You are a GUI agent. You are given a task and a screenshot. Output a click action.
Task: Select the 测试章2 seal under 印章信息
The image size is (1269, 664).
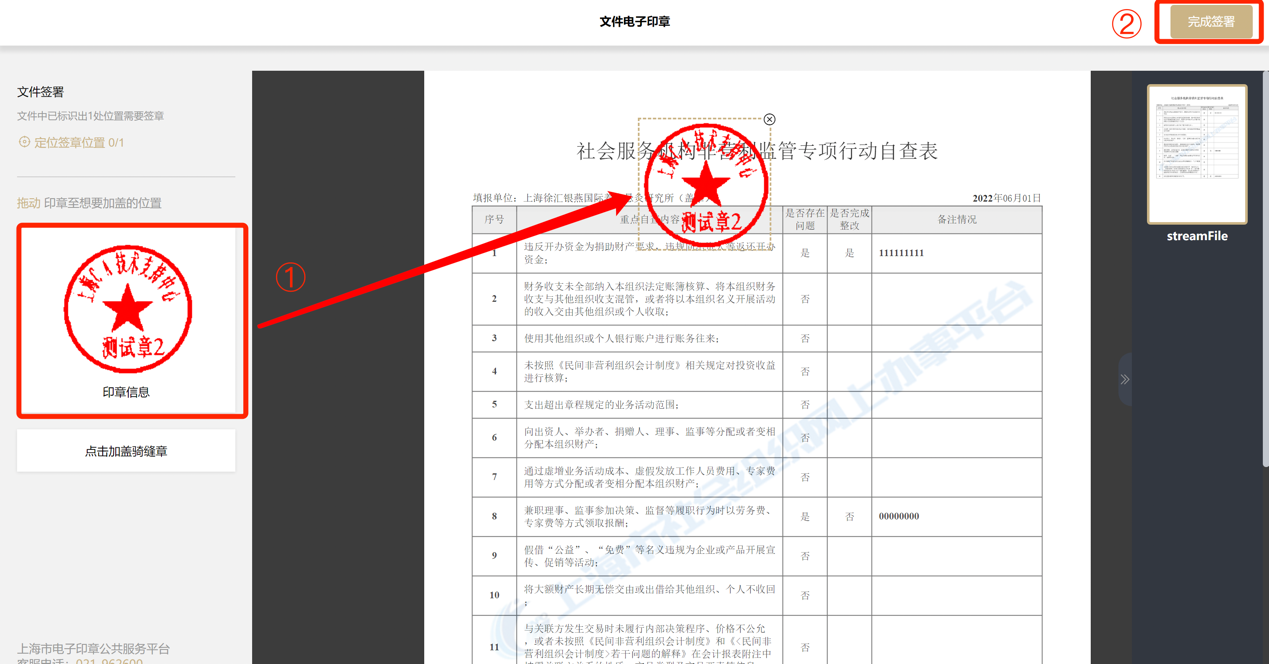tap(130, 308)
